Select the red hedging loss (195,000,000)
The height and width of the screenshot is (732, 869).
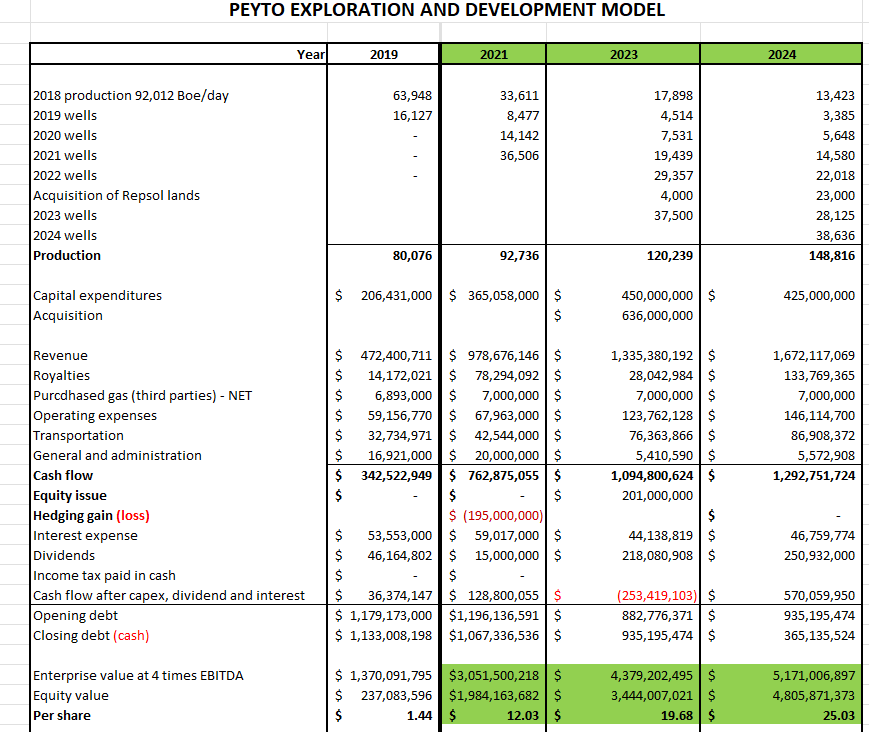[503, 515]
